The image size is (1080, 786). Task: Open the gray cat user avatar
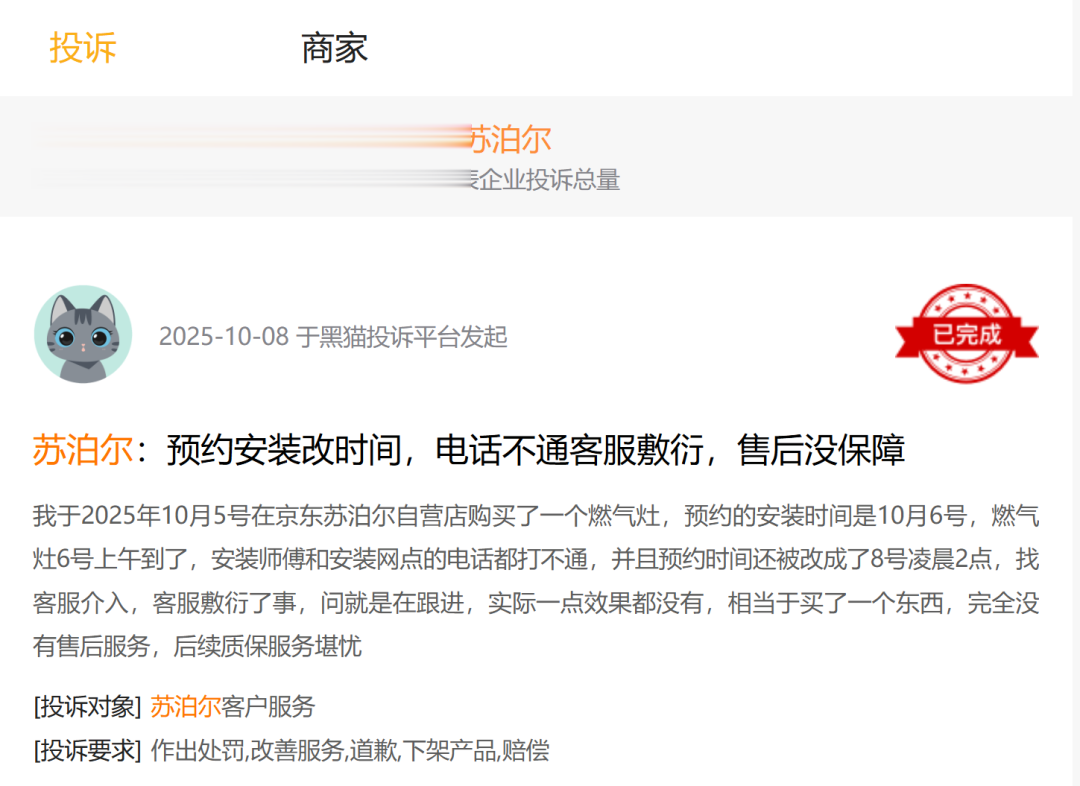[83, 334]
